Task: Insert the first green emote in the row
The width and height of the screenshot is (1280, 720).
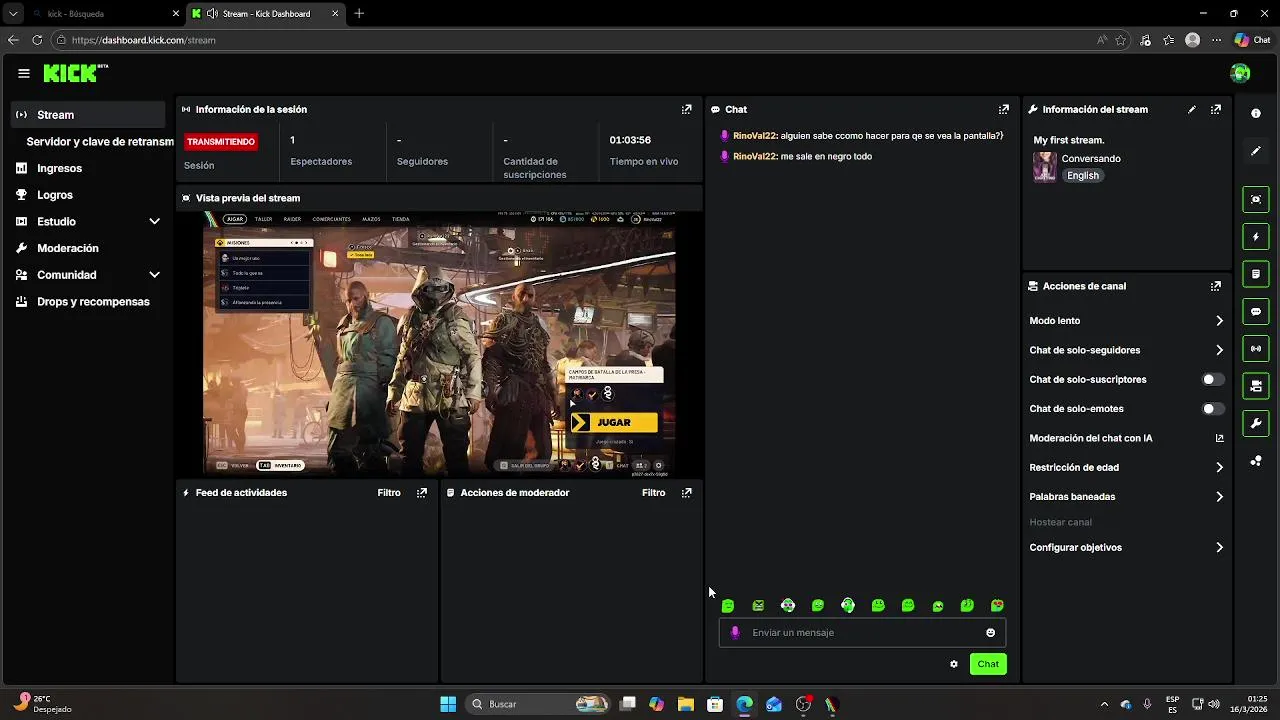Action: point(728,606)
